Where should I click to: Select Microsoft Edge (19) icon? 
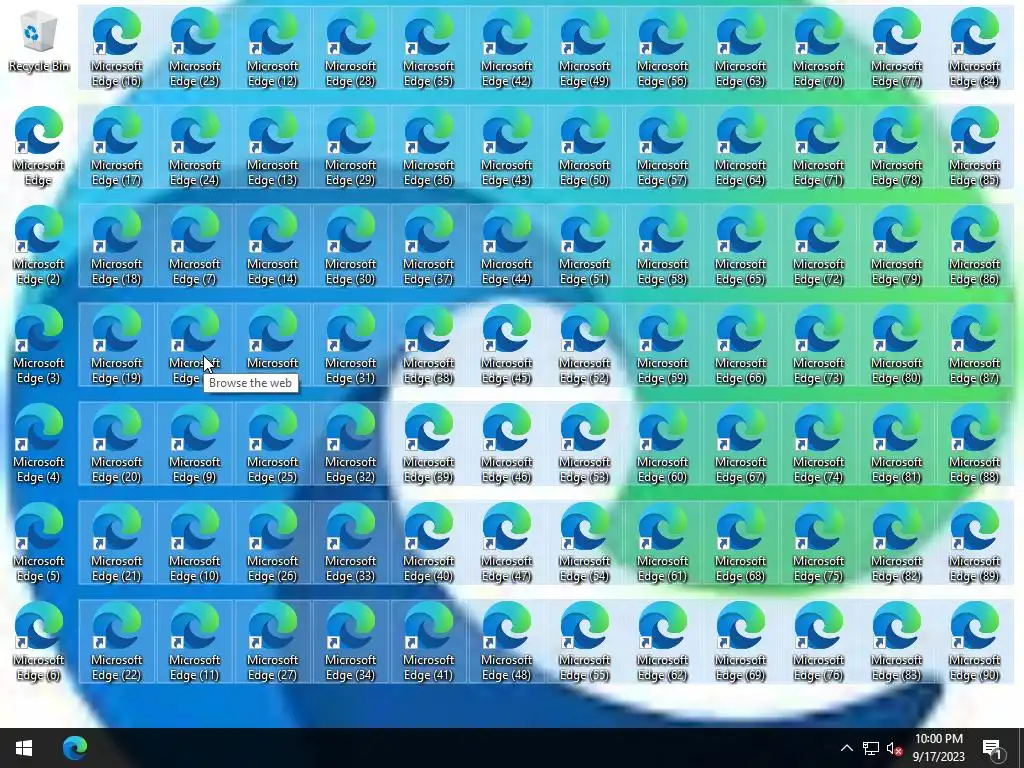[x=116, y=345]
